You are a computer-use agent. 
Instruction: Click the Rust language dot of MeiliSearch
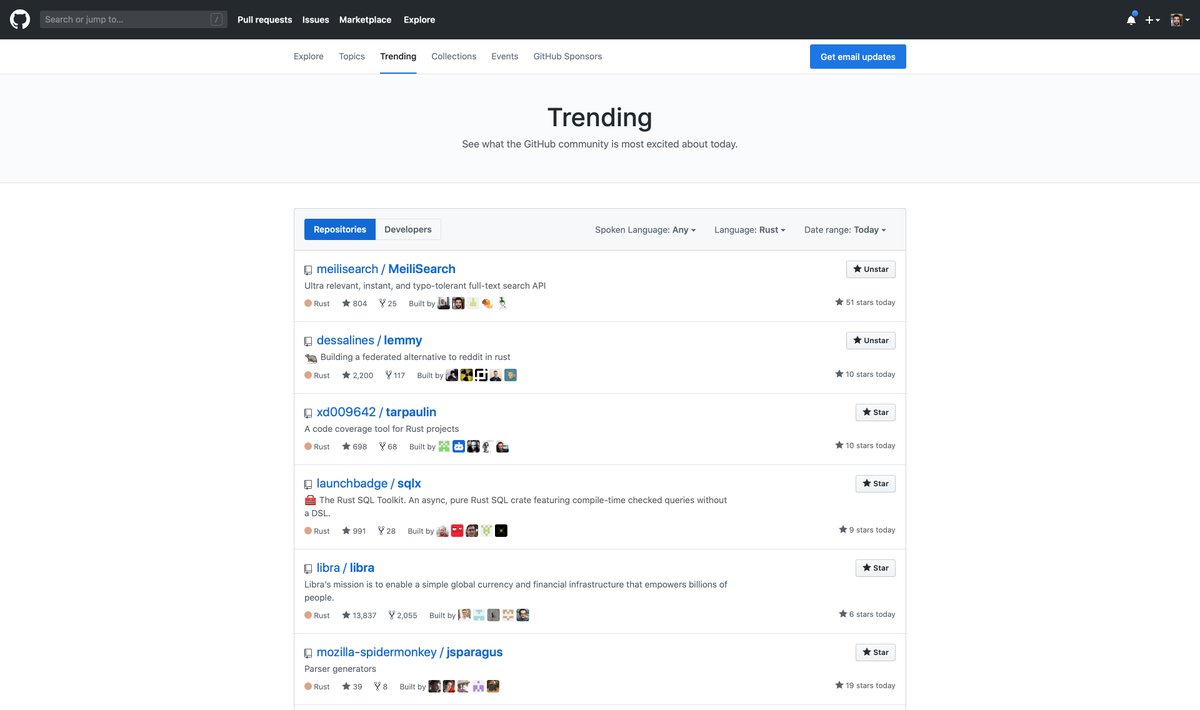[308, 303]
